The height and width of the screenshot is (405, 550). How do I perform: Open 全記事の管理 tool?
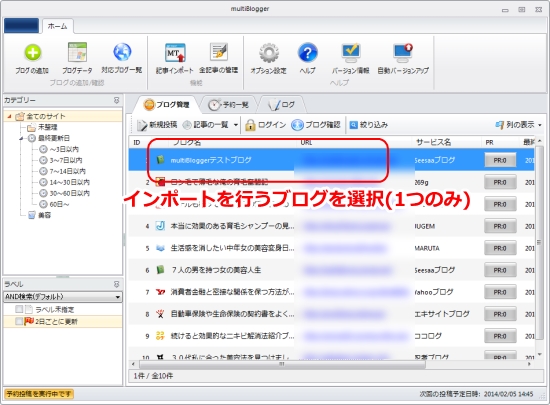[219, 58]
